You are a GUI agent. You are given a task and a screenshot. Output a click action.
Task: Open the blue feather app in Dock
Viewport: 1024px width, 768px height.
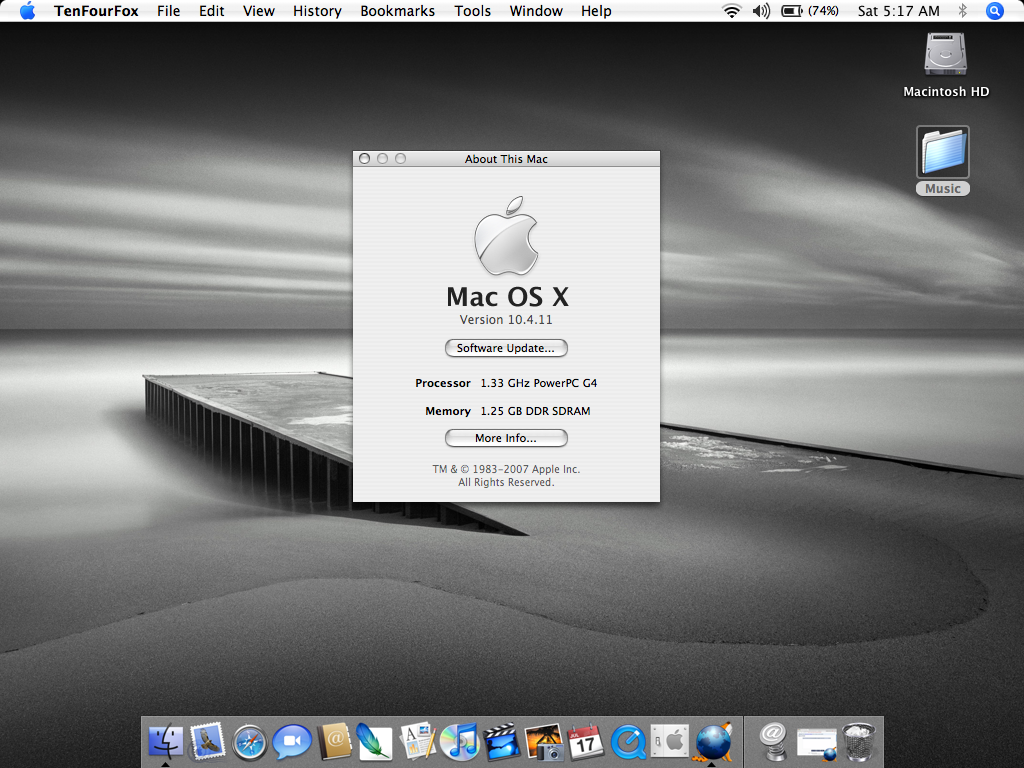(x=375, y=743)
